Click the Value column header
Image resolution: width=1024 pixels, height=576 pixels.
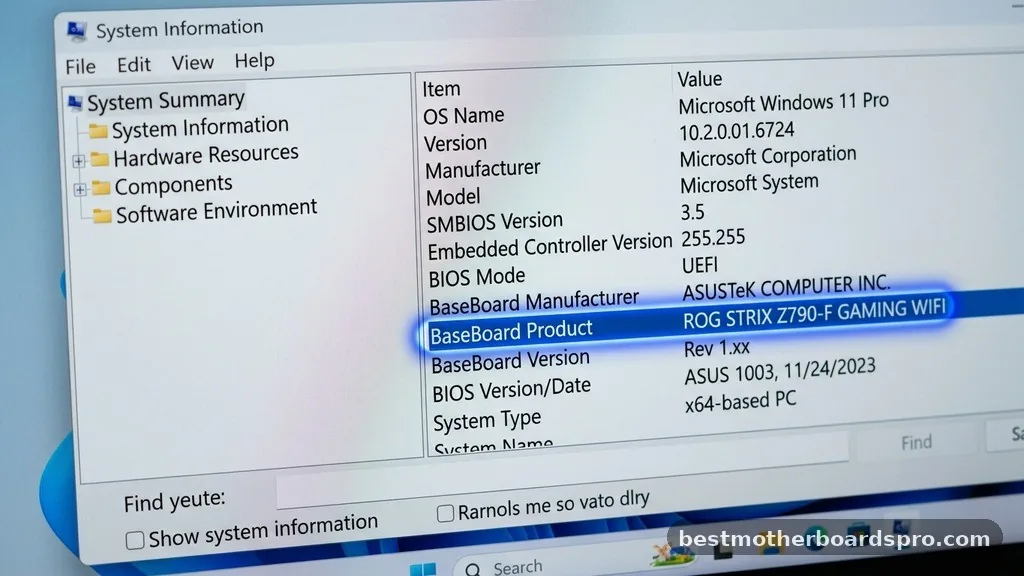[699, 79]
